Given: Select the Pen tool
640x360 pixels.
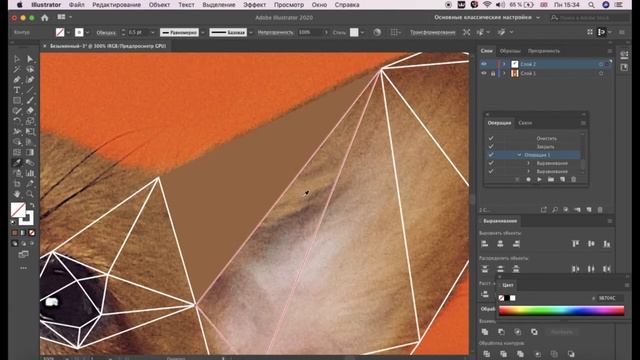Looking at the screenshot, I should (x=17, y=80).
